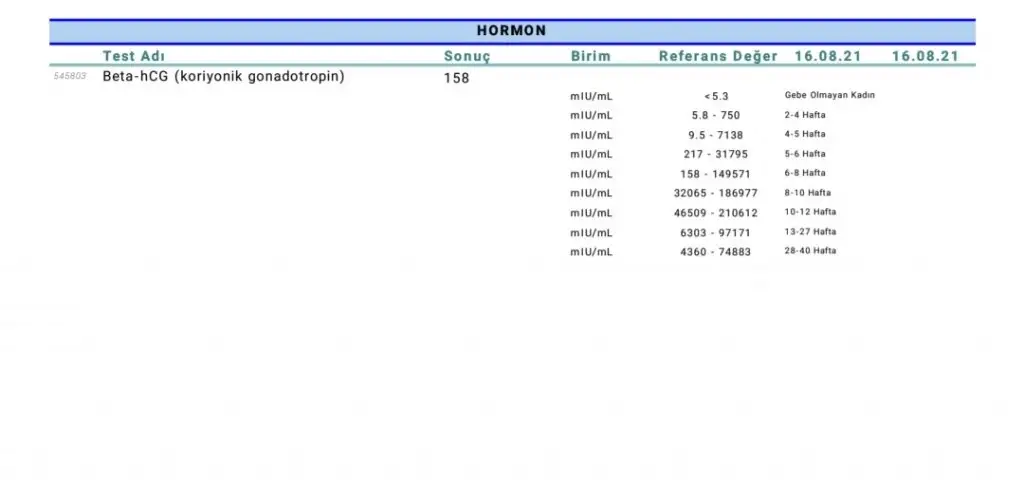Select the Referans Değer column header
Screen dimensions: 1024x502
(x=717, y=56)
